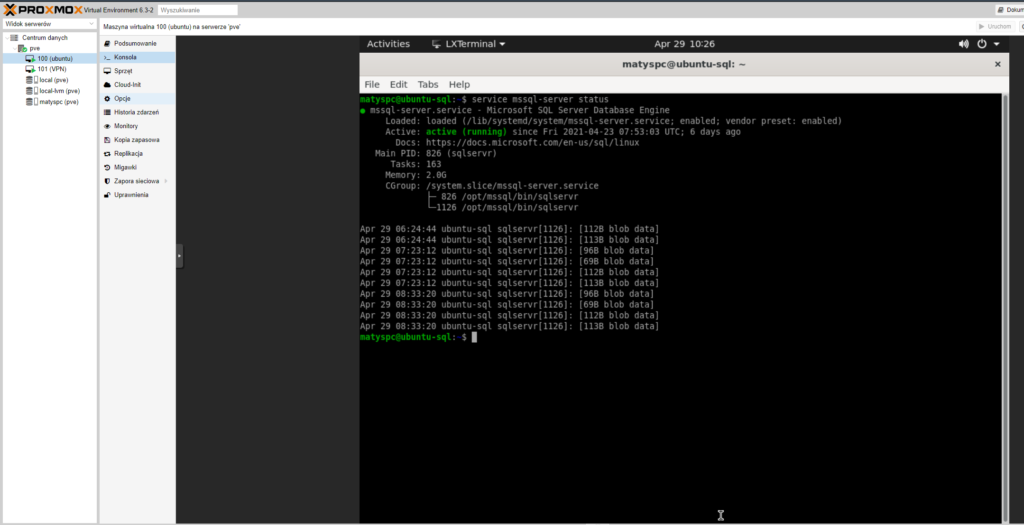Click the Wyszukiwanie search field
Viewport: 1024px width, 525px height.
[x=197, y=9]
